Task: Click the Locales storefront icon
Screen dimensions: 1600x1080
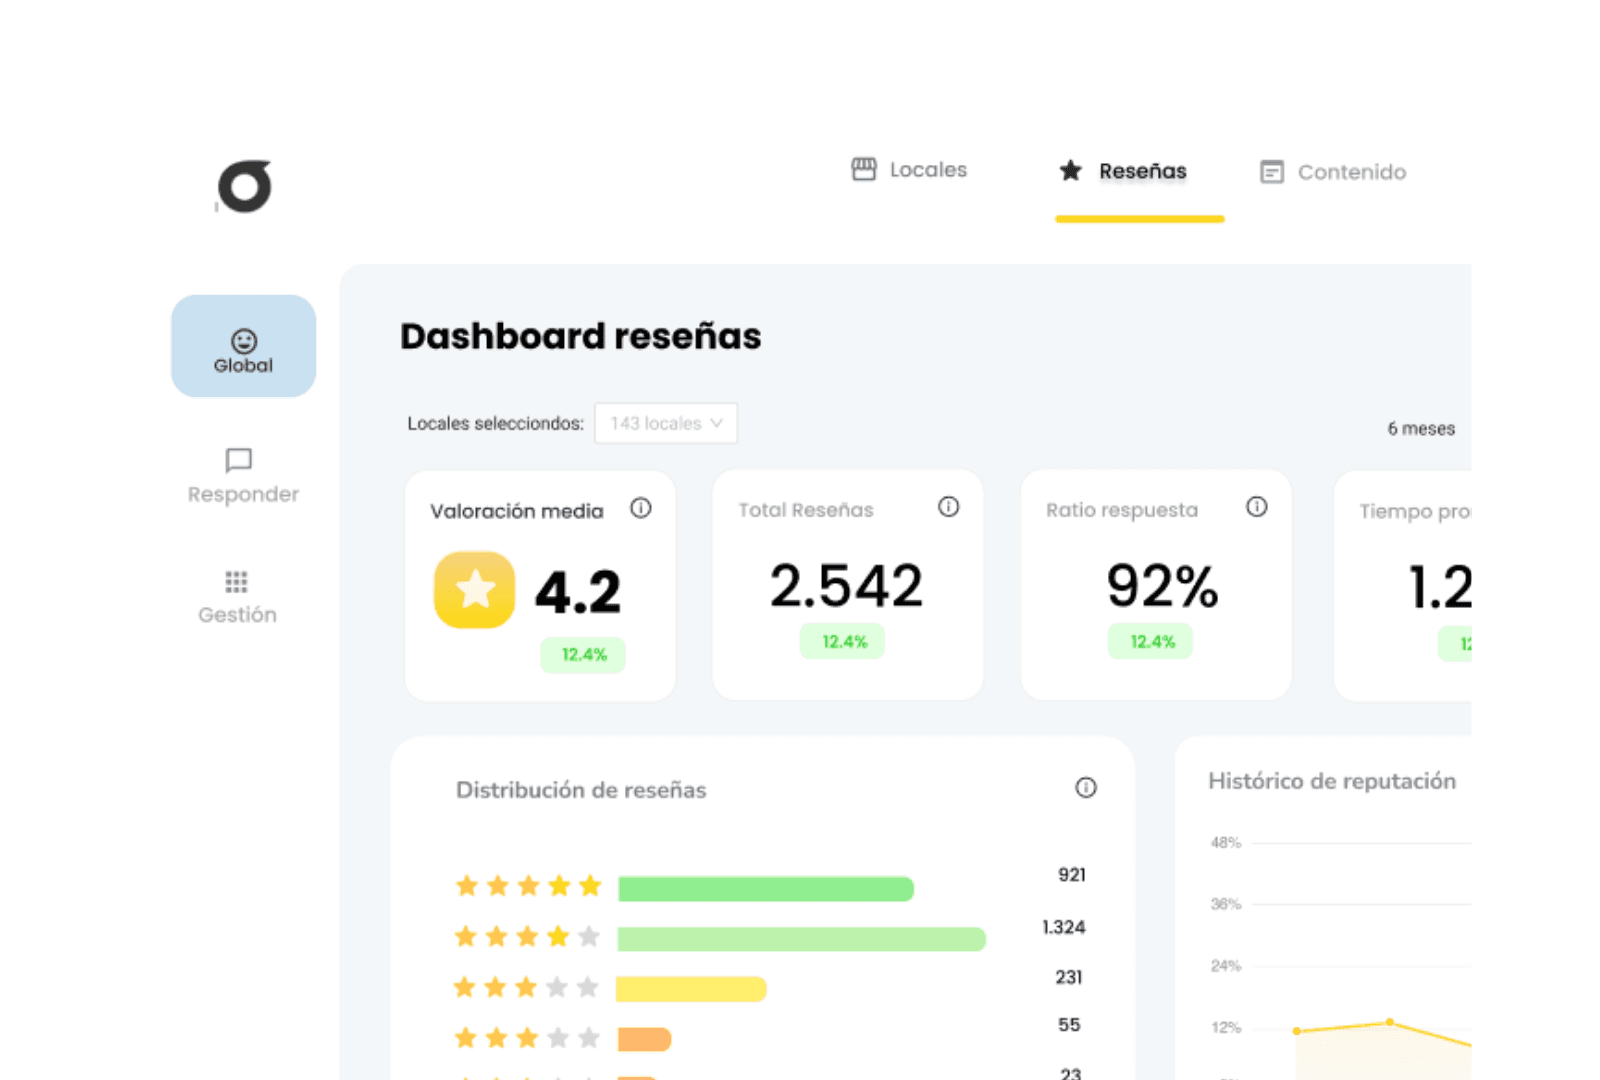Action: click(864, 169)
